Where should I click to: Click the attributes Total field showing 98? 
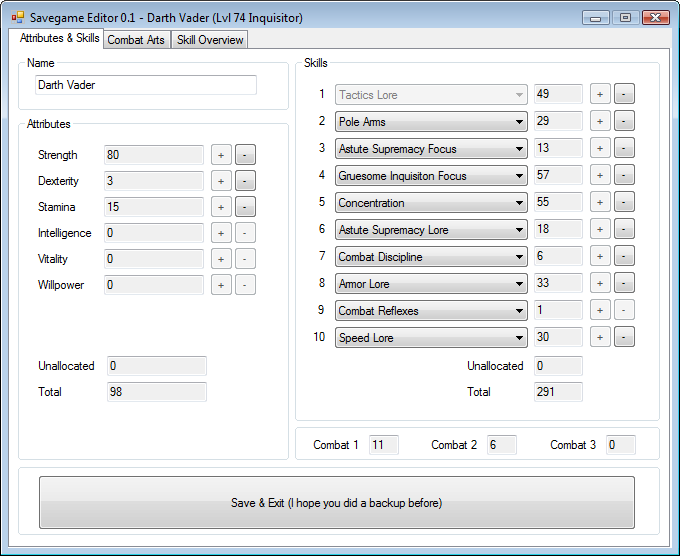(x=157, y=392)
